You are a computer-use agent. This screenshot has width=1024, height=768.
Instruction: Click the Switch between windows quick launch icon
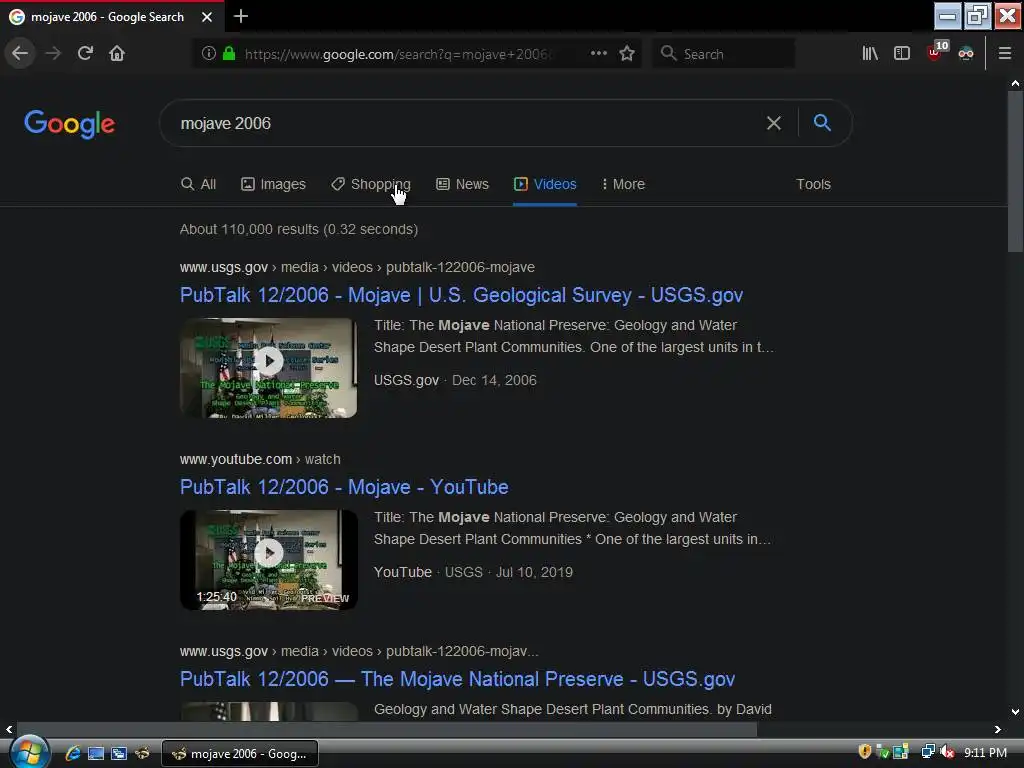(x=119, y=754)
